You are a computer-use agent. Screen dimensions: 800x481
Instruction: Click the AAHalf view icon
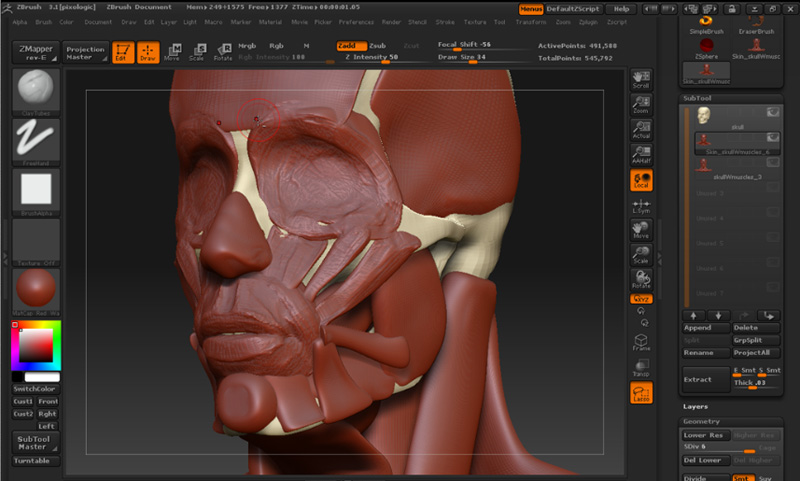[641, 155]
